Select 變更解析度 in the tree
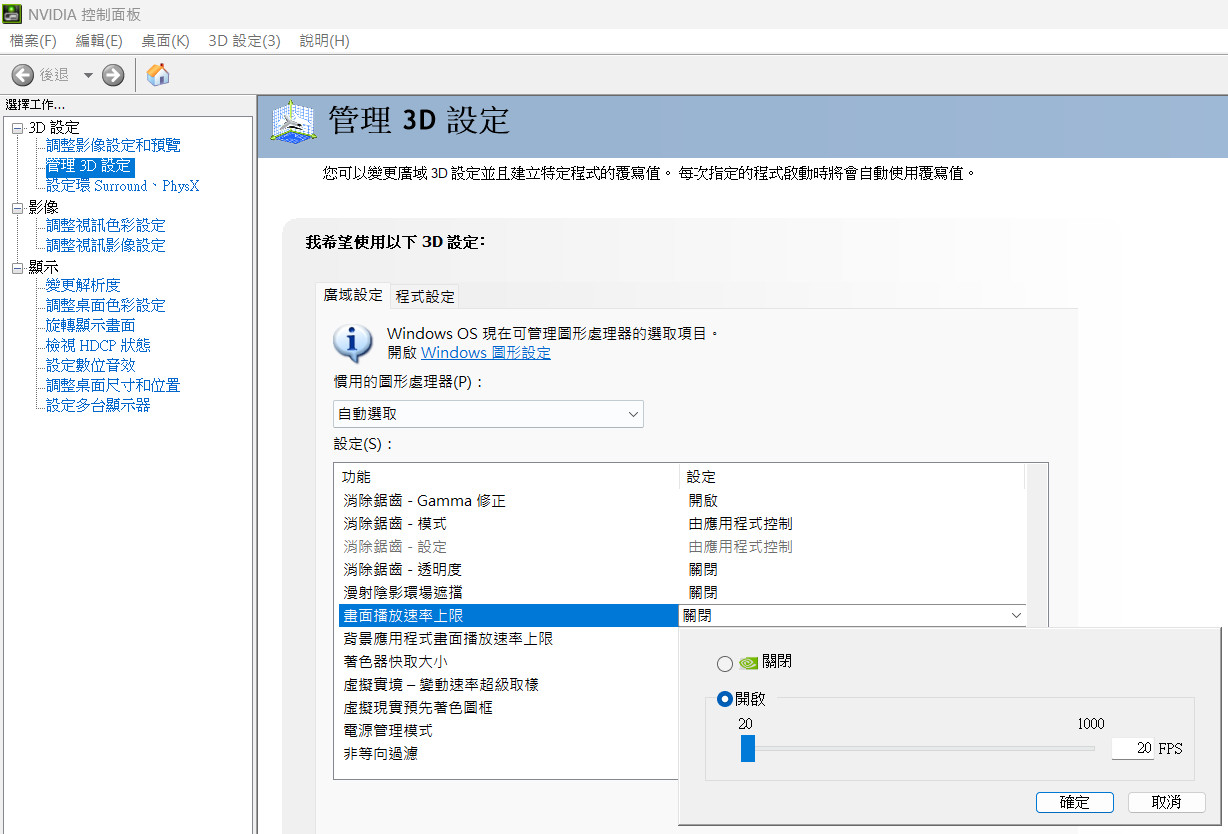This screenshot has width=1228, height=834. coord(83,285)
